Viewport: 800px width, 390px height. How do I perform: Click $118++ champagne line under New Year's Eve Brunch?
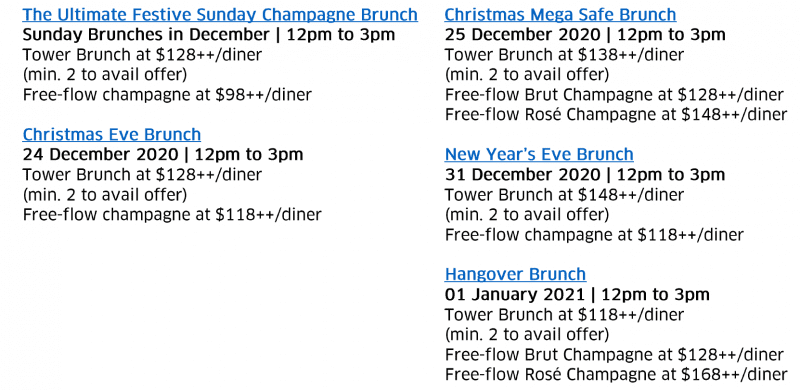pos(594,235)
